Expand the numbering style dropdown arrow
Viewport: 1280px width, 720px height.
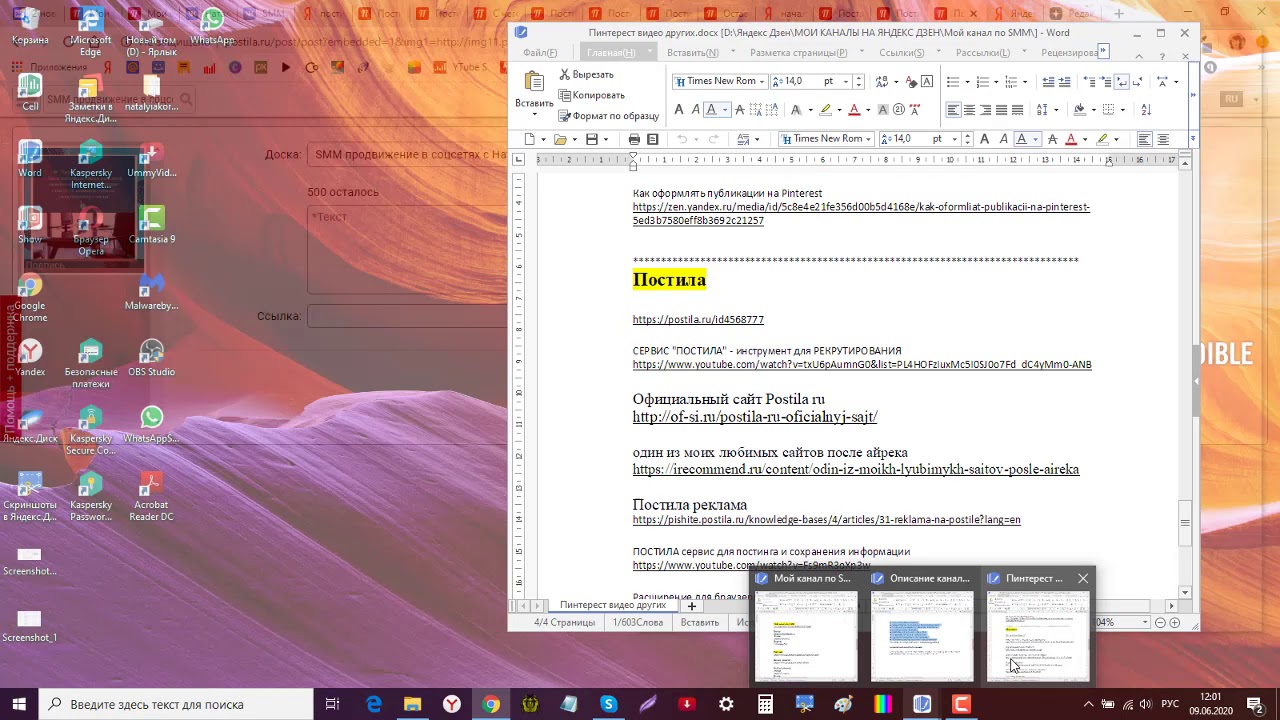[997, 81]
